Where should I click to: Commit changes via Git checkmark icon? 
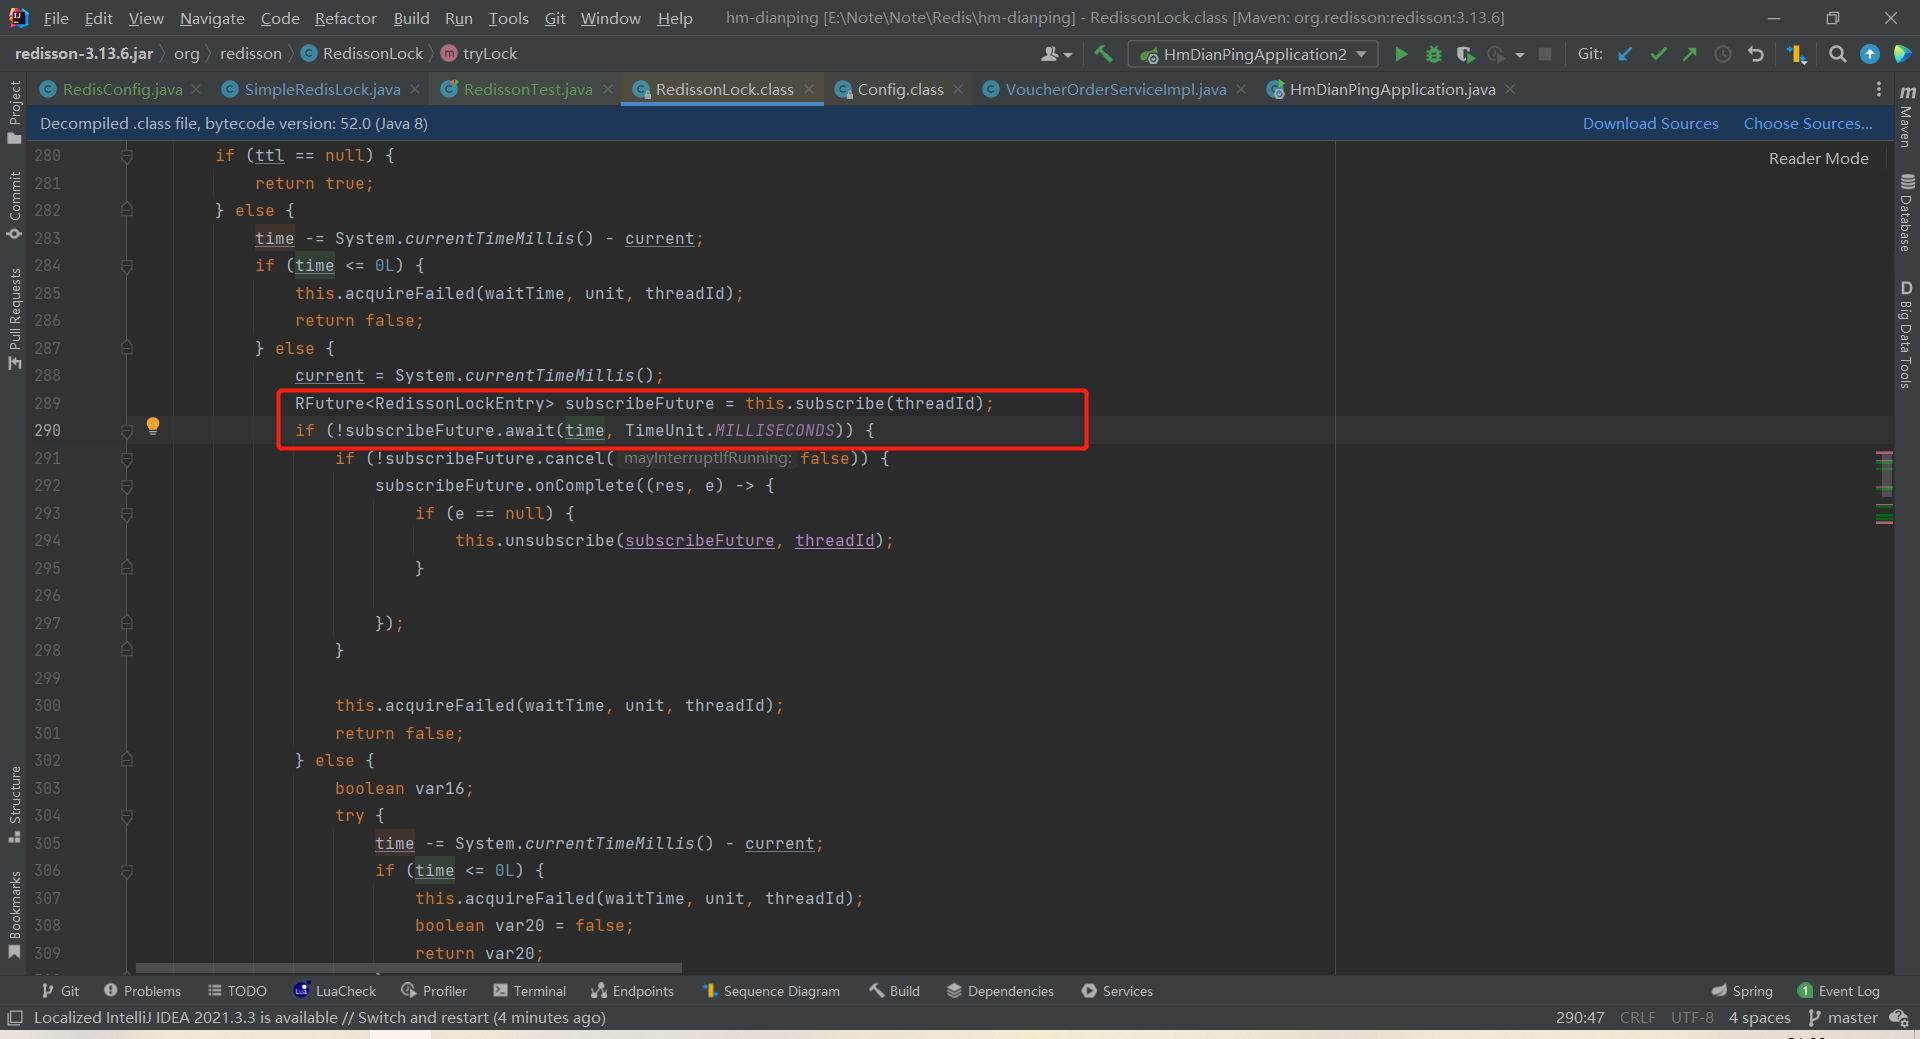point(1658,54)
